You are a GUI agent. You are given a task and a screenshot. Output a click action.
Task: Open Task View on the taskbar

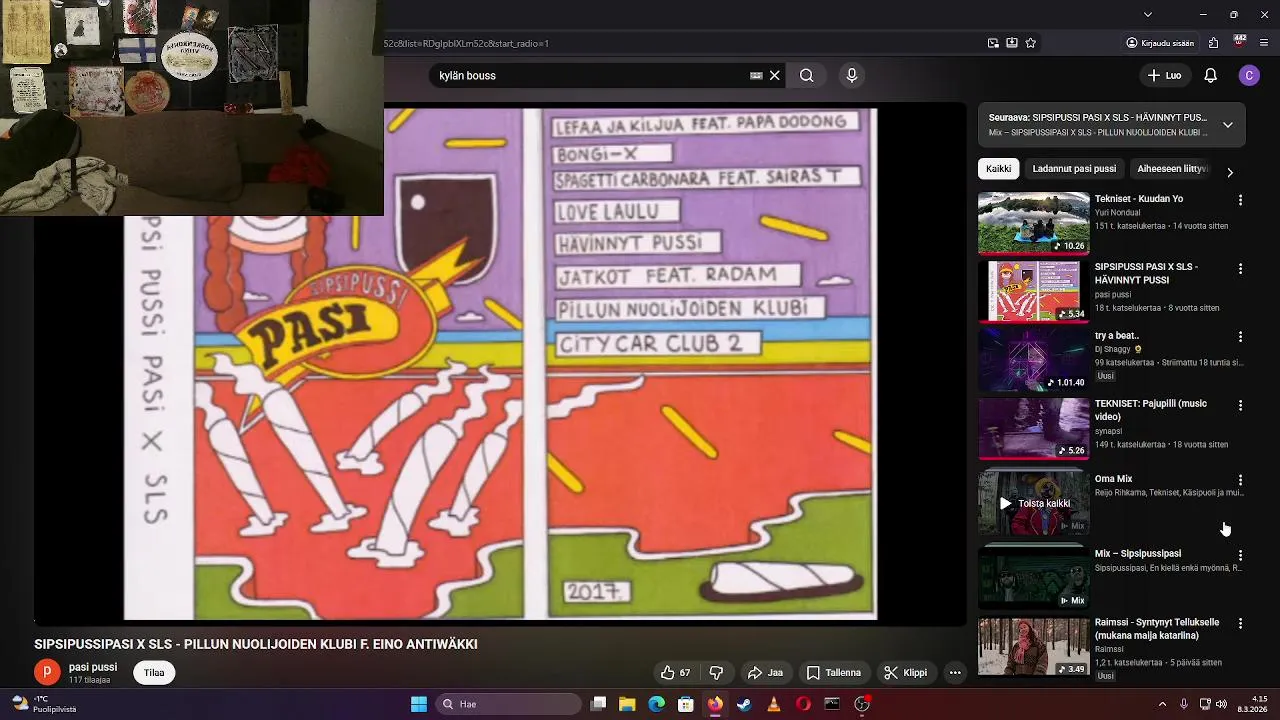(598, 704)
